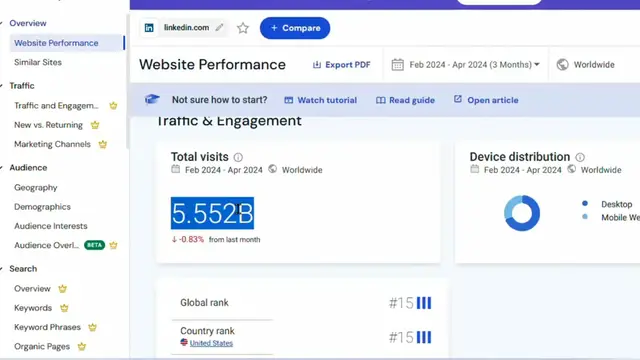Click the -0.83% change value
Viewport: 640px width, 360px height.
point(188,240)
